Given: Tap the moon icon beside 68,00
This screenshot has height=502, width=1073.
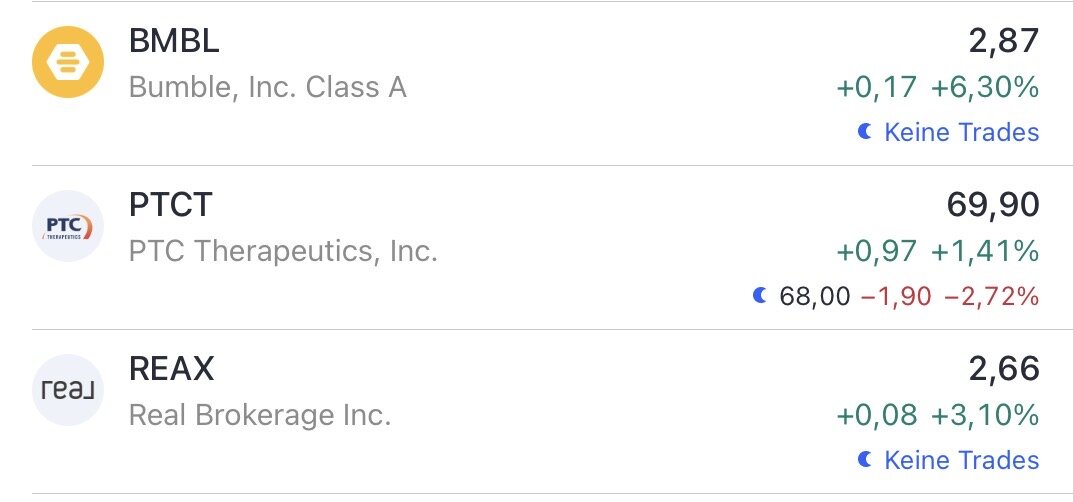Looking at the screenshot, I should (760, 295).
